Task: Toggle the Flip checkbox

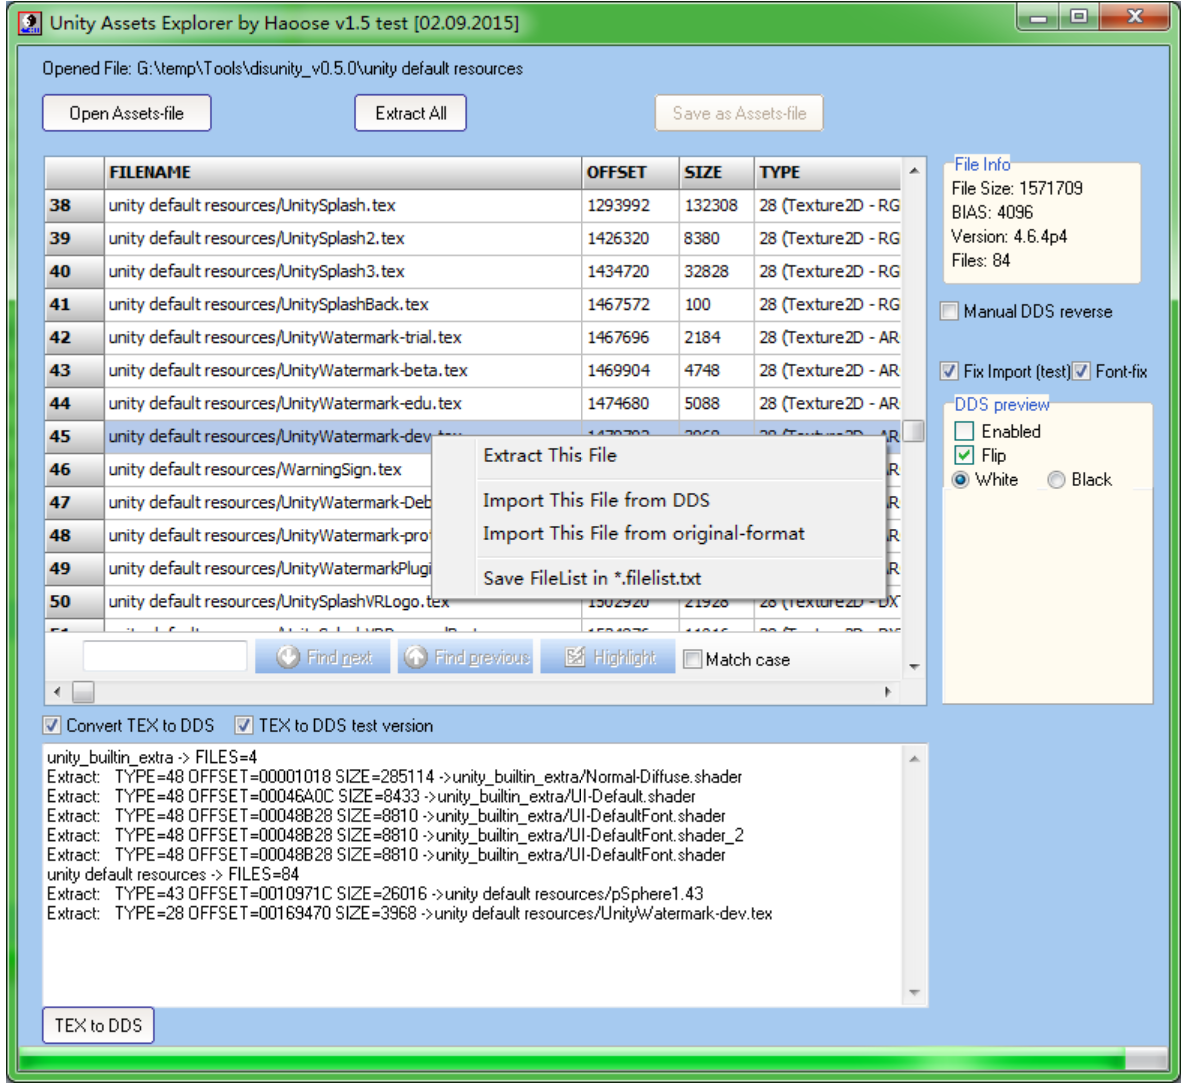Action: [x=964, y=455]
